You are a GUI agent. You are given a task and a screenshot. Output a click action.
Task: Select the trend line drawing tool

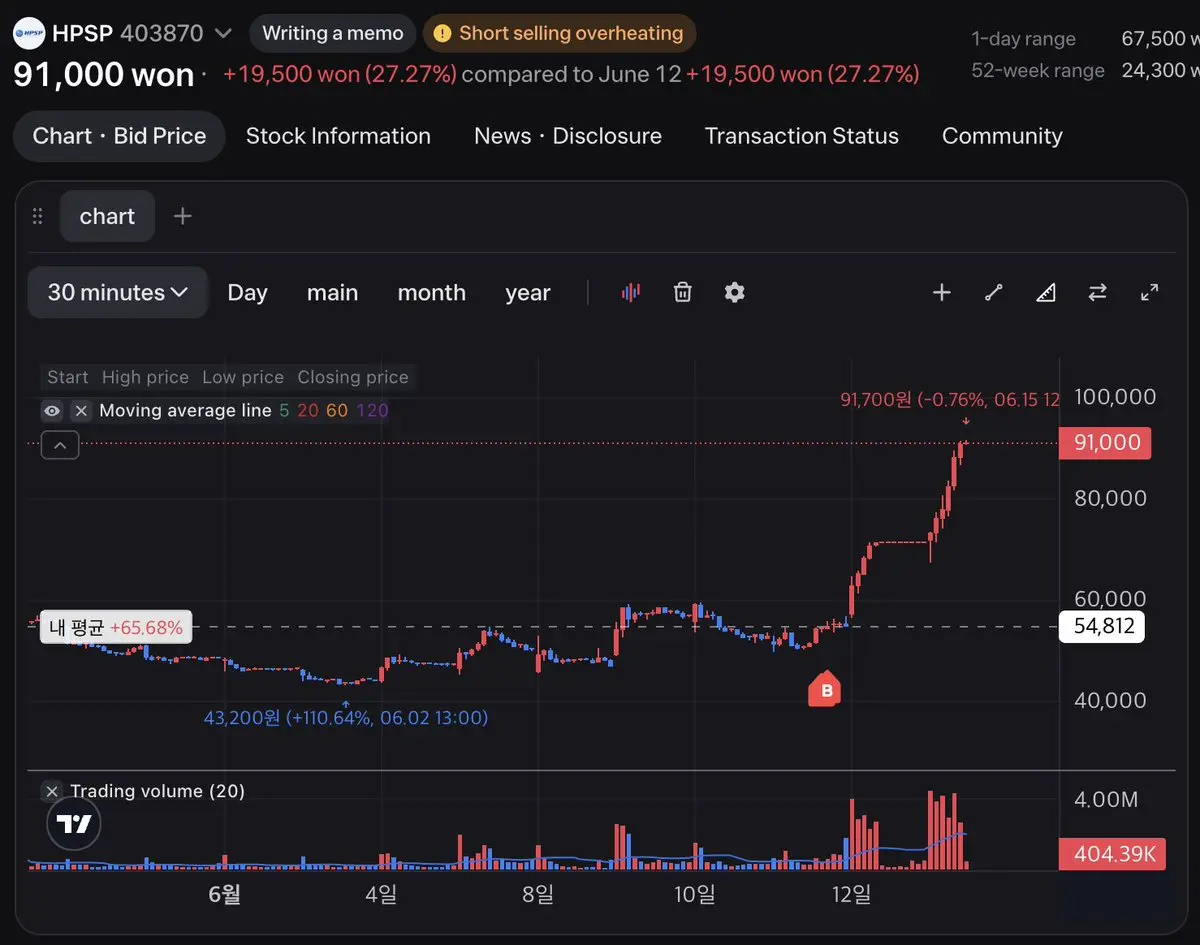click(993, 292)
